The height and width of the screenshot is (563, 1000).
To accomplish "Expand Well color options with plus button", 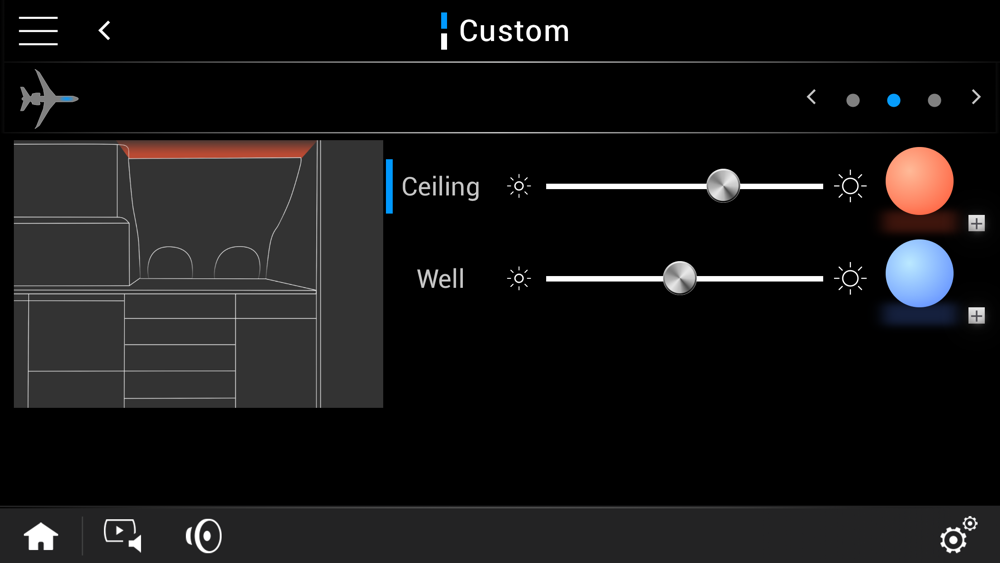I will pos(976,316).
